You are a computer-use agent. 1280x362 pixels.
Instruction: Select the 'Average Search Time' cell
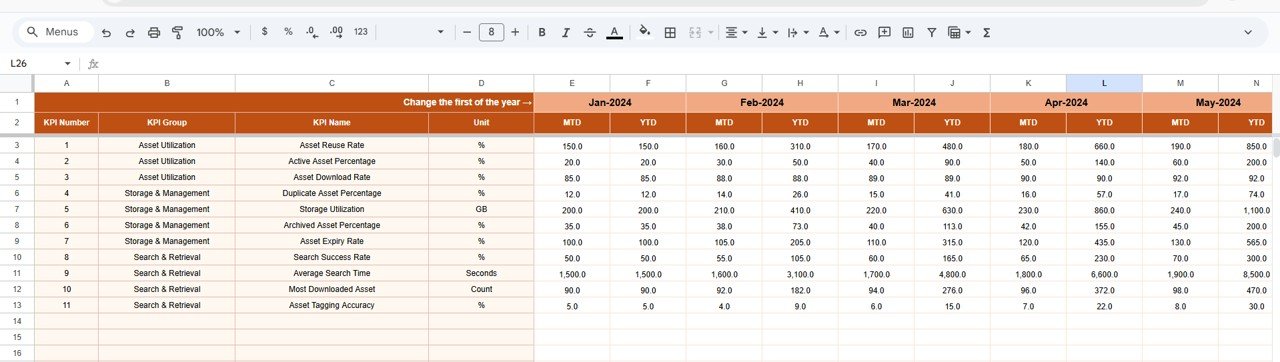332,273
